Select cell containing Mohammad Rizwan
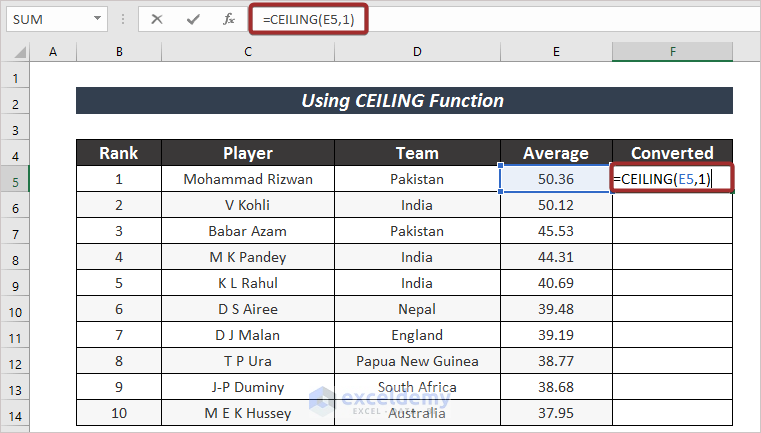Viewport: 761px width, 433px height. 246,179
